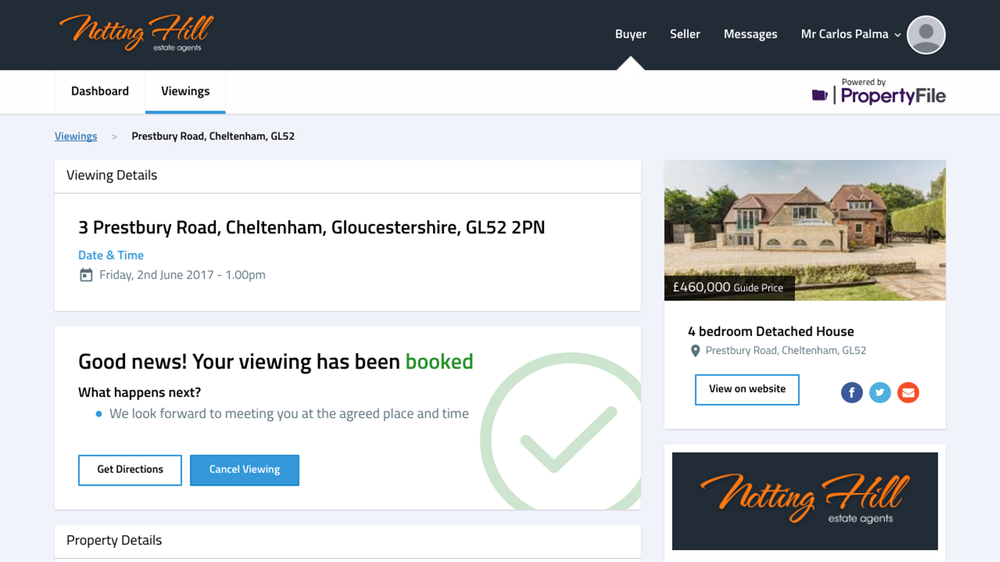This screenshot has width=1000, height=562.
Task: Click the email share icon
Action: click(908, 393)
